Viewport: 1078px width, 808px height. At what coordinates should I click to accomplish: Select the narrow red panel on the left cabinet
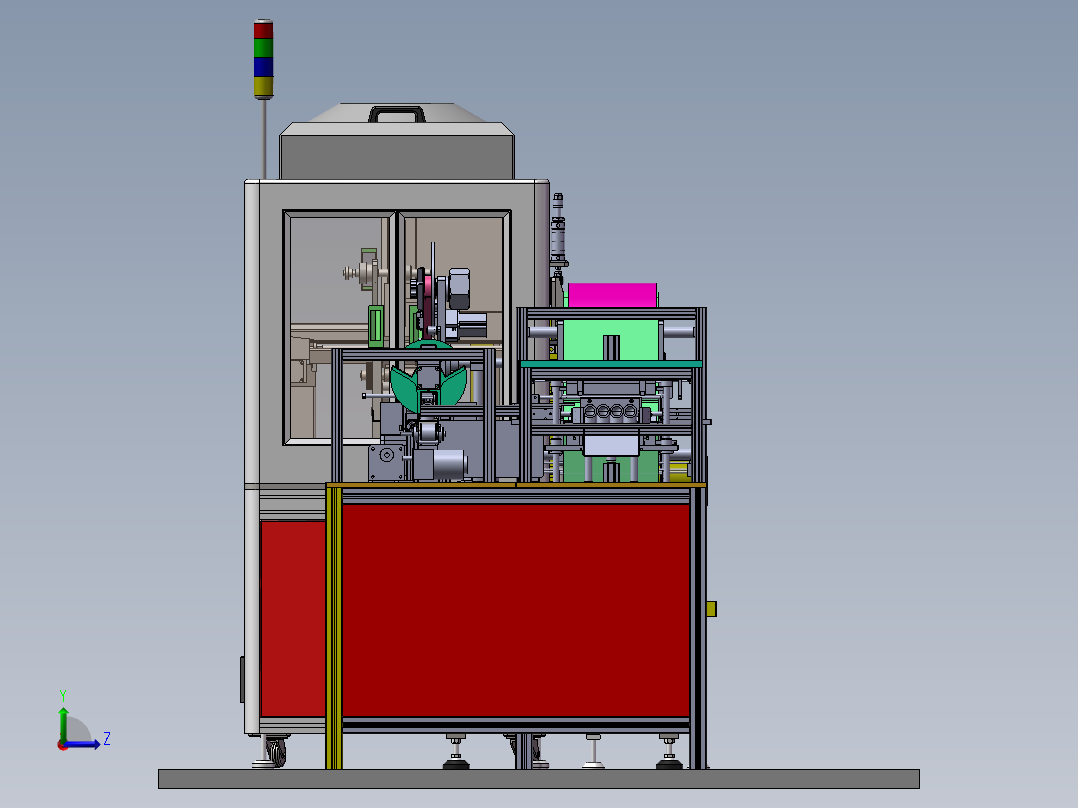click(x=294, y=619)
